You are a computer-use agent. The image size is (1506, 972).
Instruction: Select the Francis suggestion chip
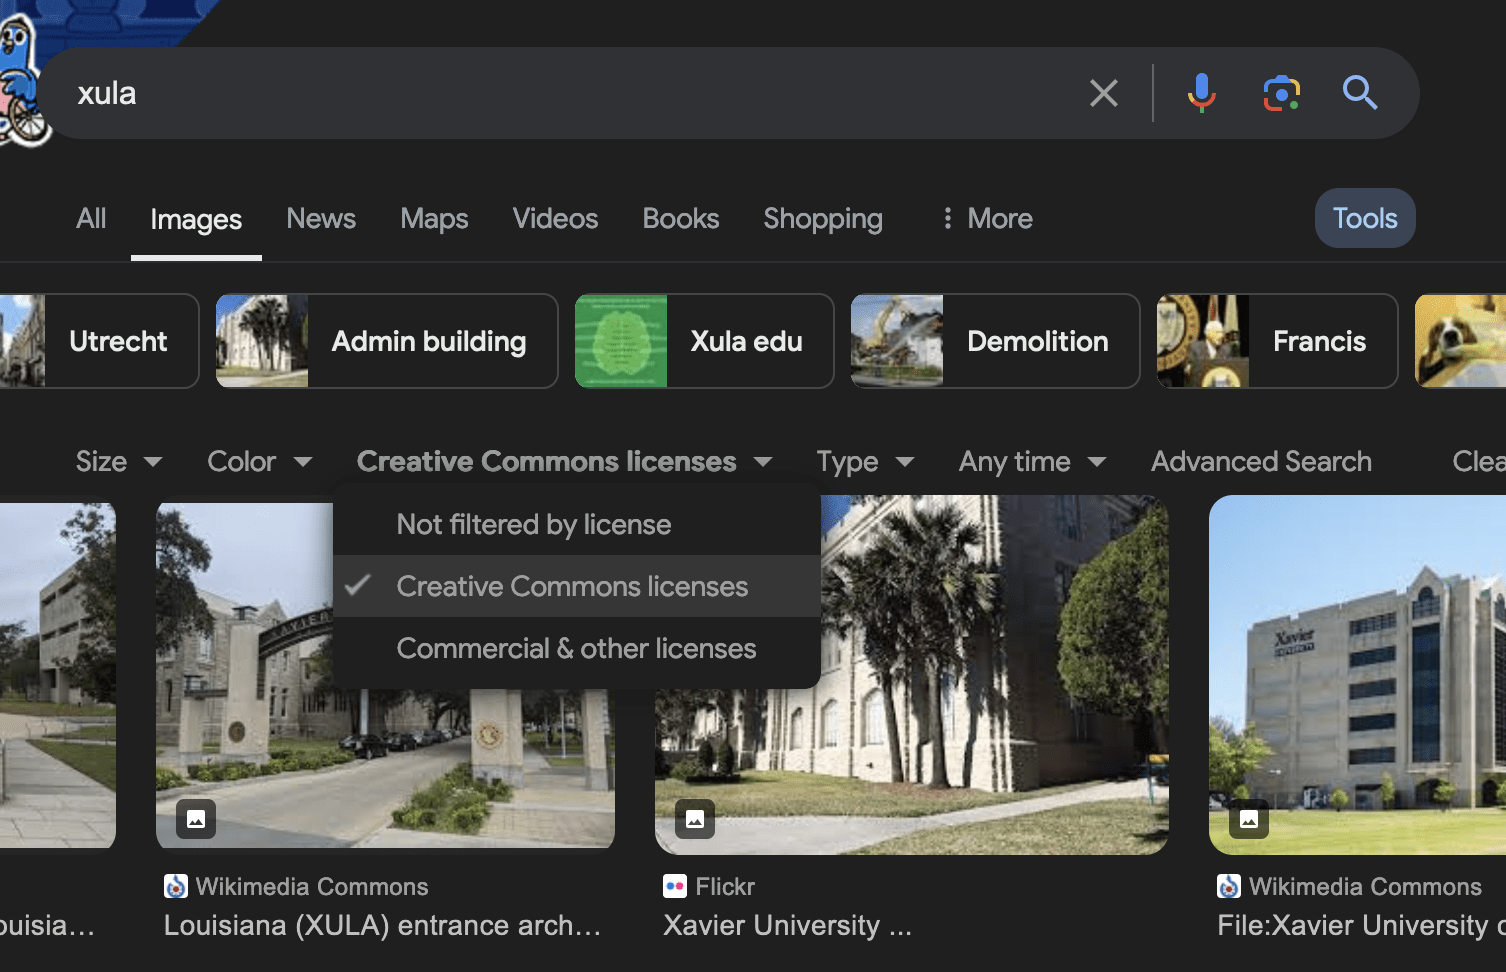pos(1277,341)
